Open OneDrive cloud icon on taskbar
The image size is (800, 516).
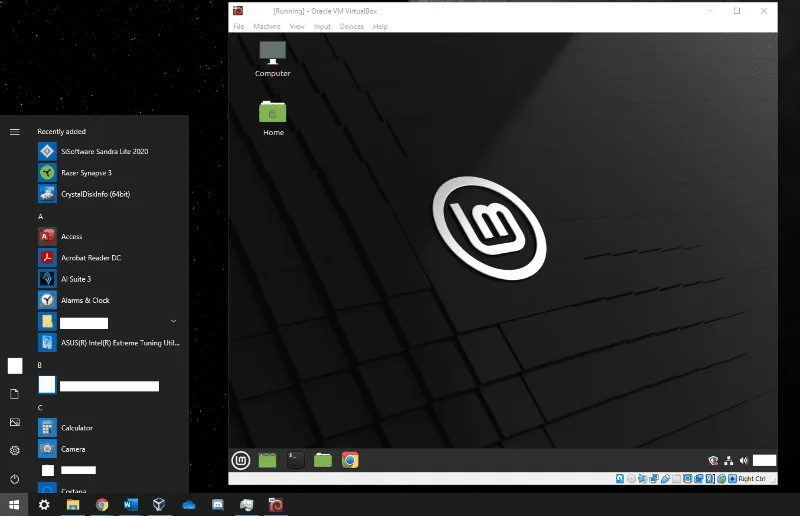click(x=189, y=505)
